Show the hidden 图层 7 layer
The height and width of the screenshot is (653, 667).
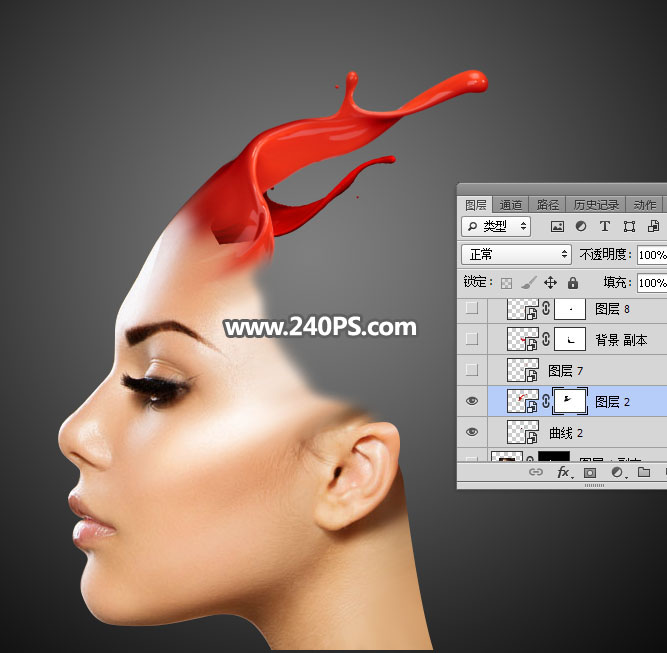pyautogui.click(x=472, y=370)
